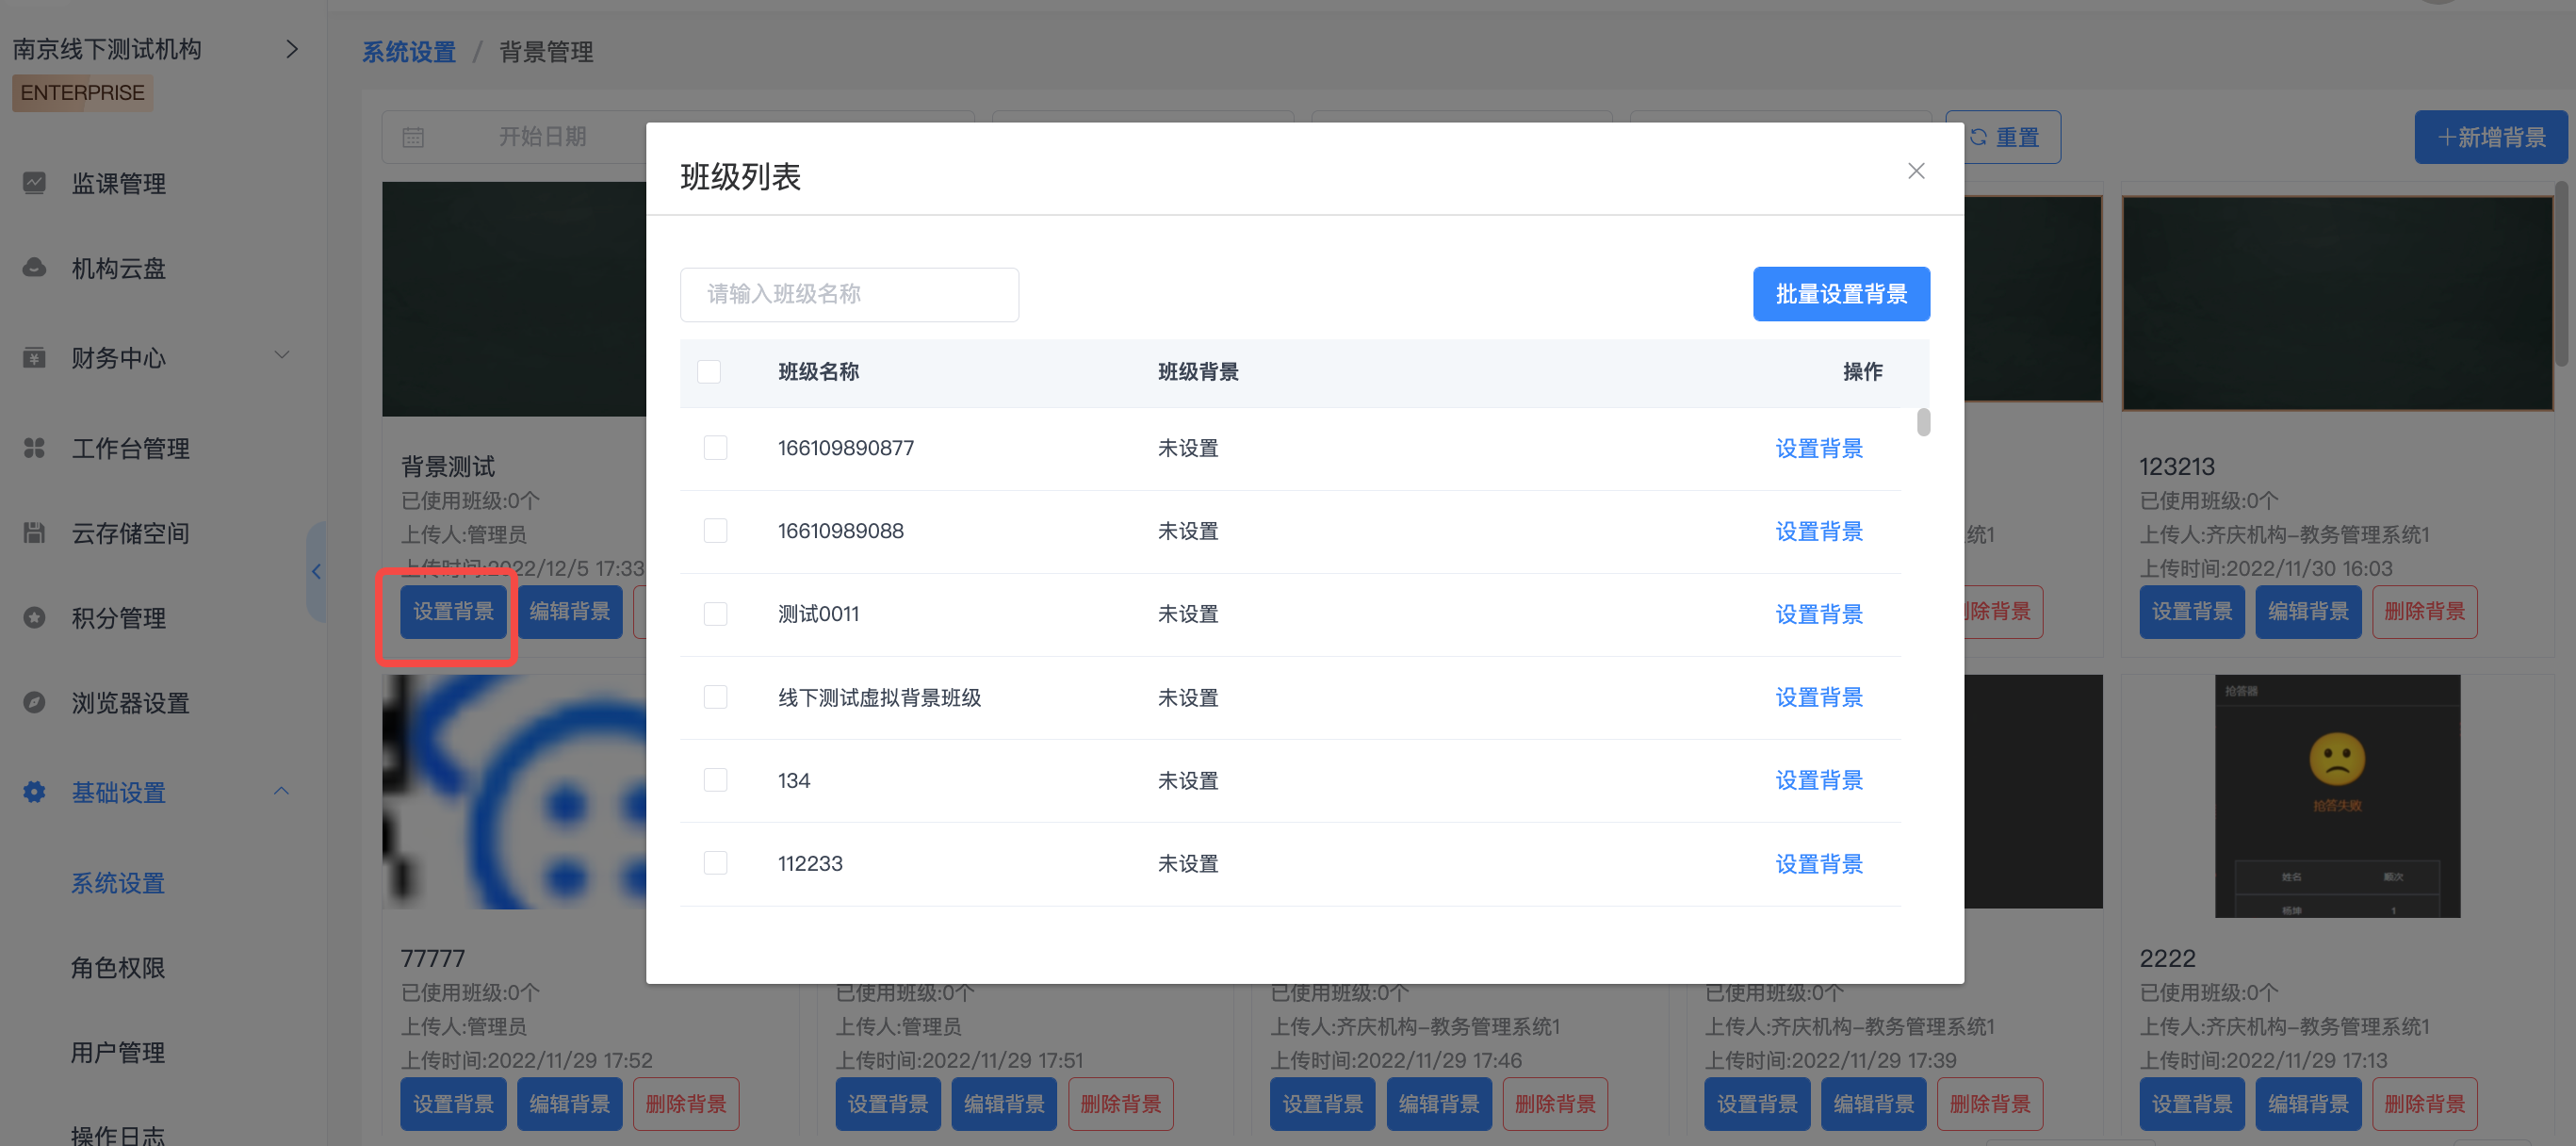This screenshot has width=2576, height=1146.
Task: Click the 云存储空间 save icon
Action: click(x=34, y=533)
